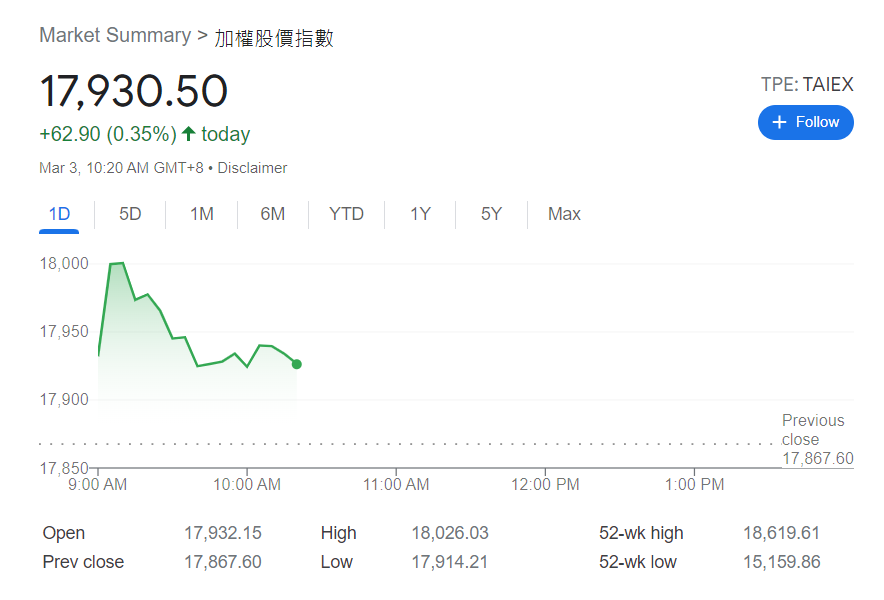
Task: Click the 52-wk high value 18,619.61
Action: 781,533
